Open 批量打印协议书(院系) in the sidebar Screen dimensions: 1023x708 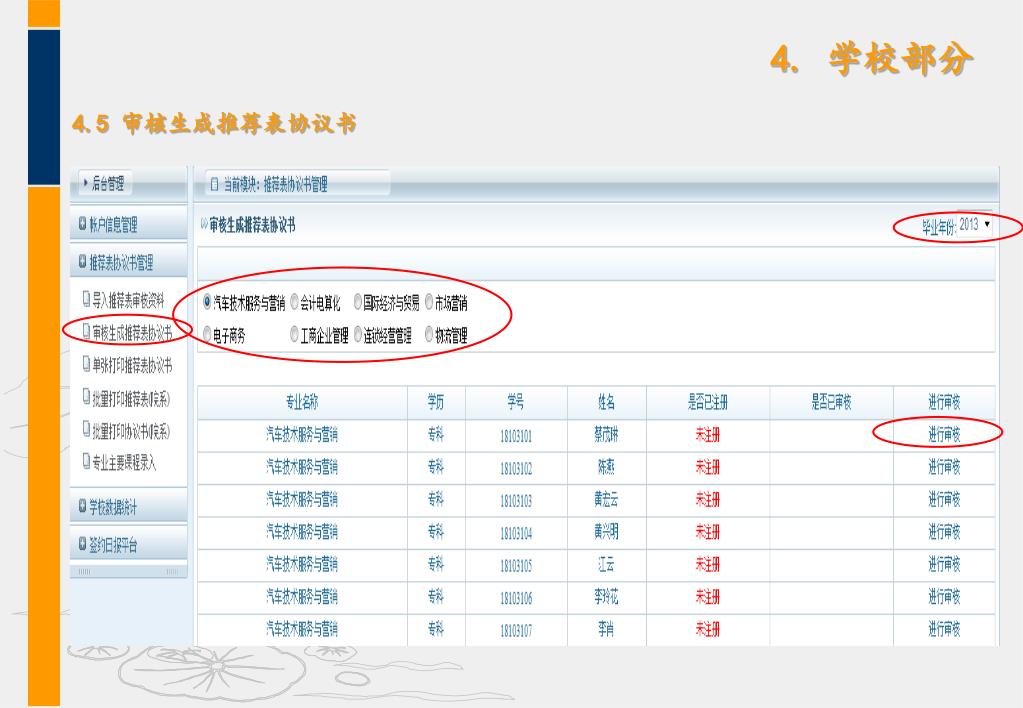click(131, 430)
